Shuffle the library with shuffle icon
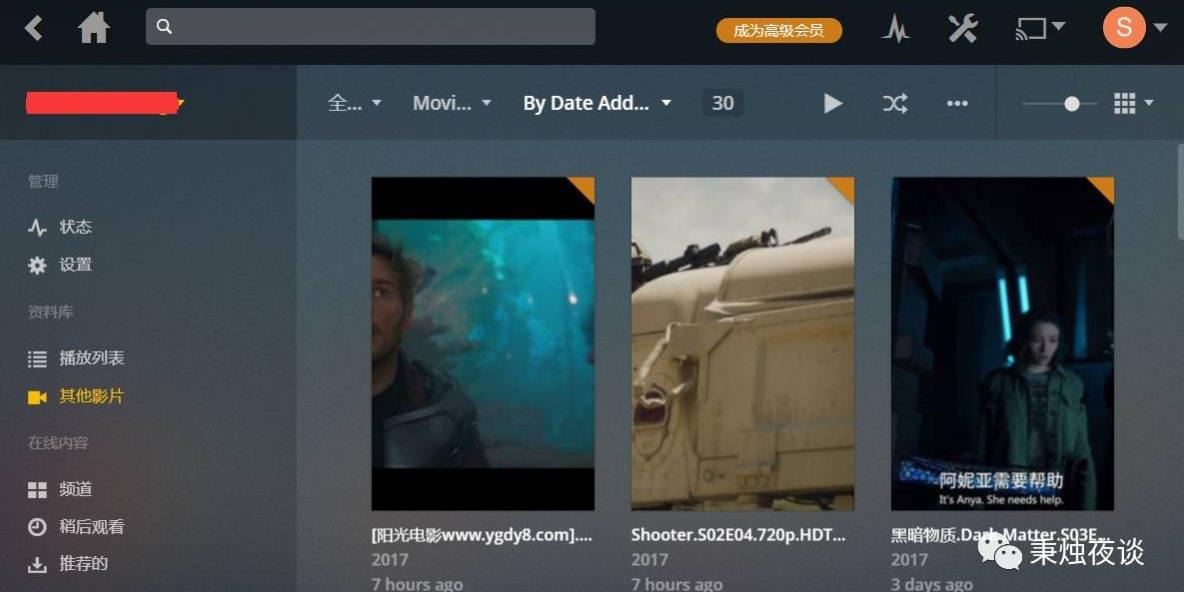 895,103
